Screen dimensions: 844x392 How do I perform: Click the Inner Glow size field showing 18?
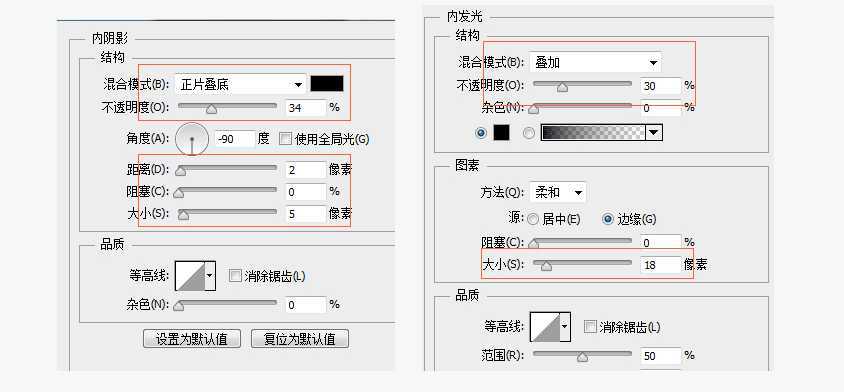tap(661, 264)
